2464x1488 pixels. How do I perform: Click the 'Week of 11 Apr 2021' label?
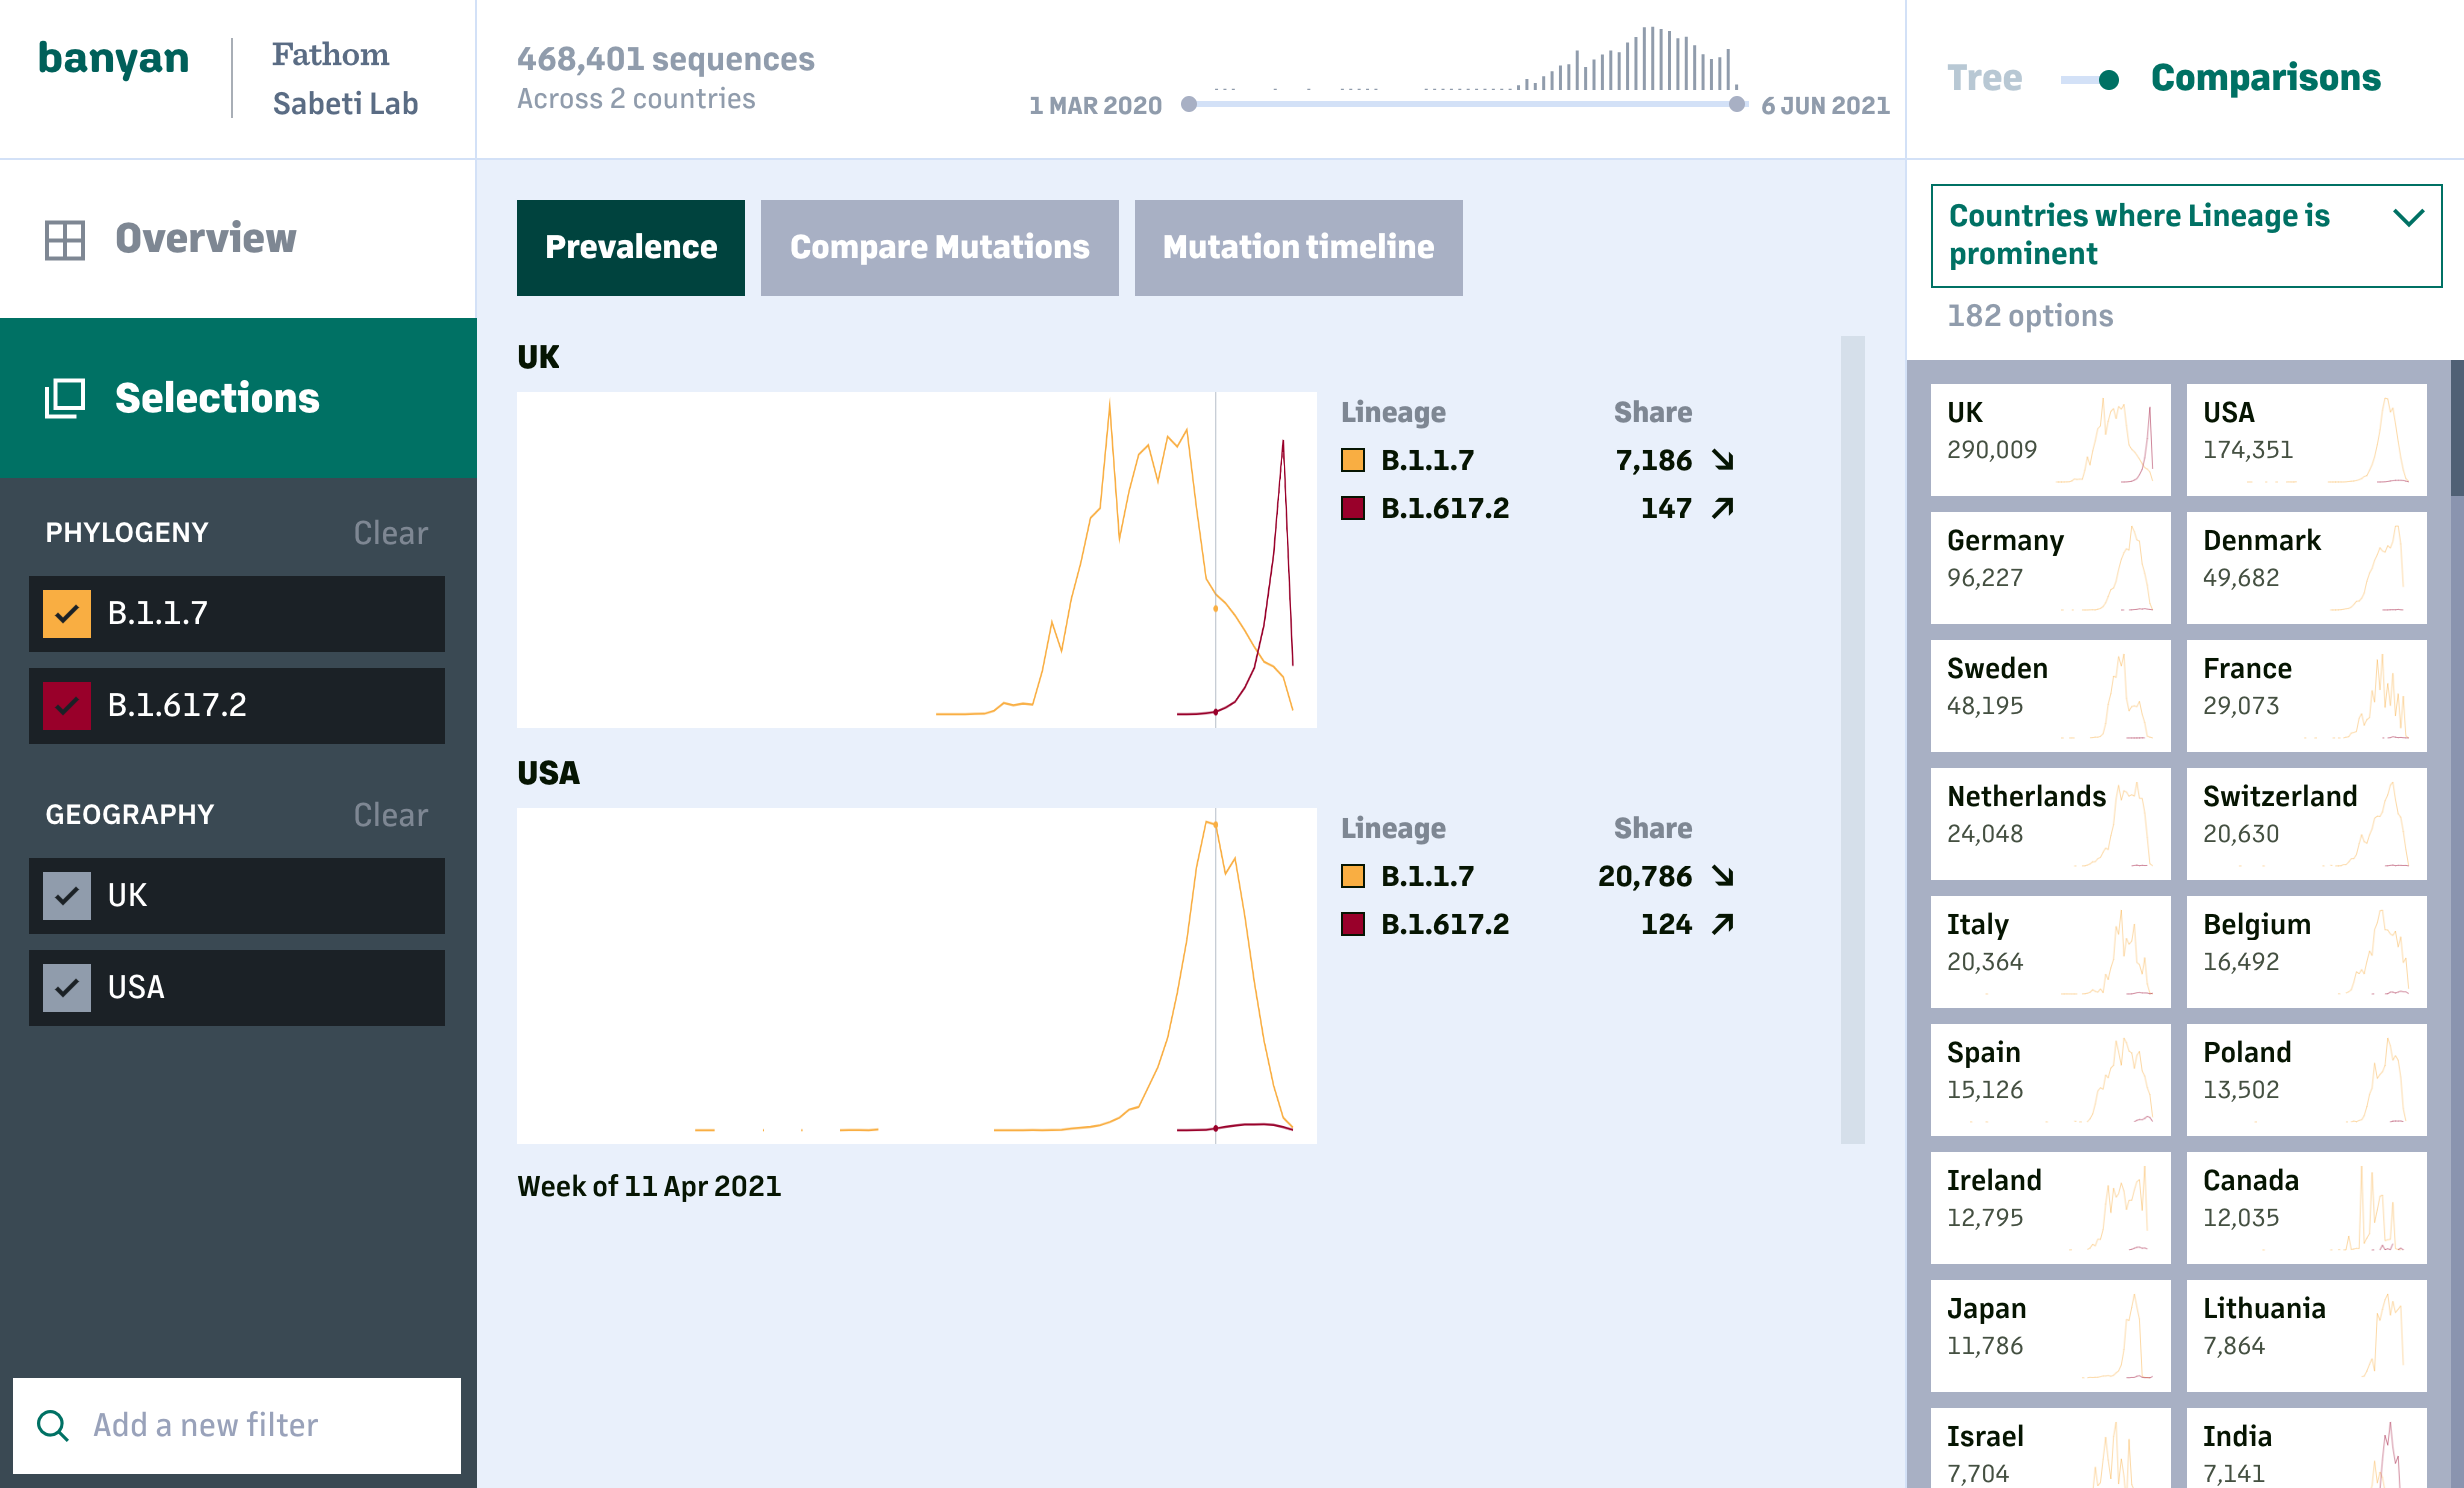(x=649, y=1186)
